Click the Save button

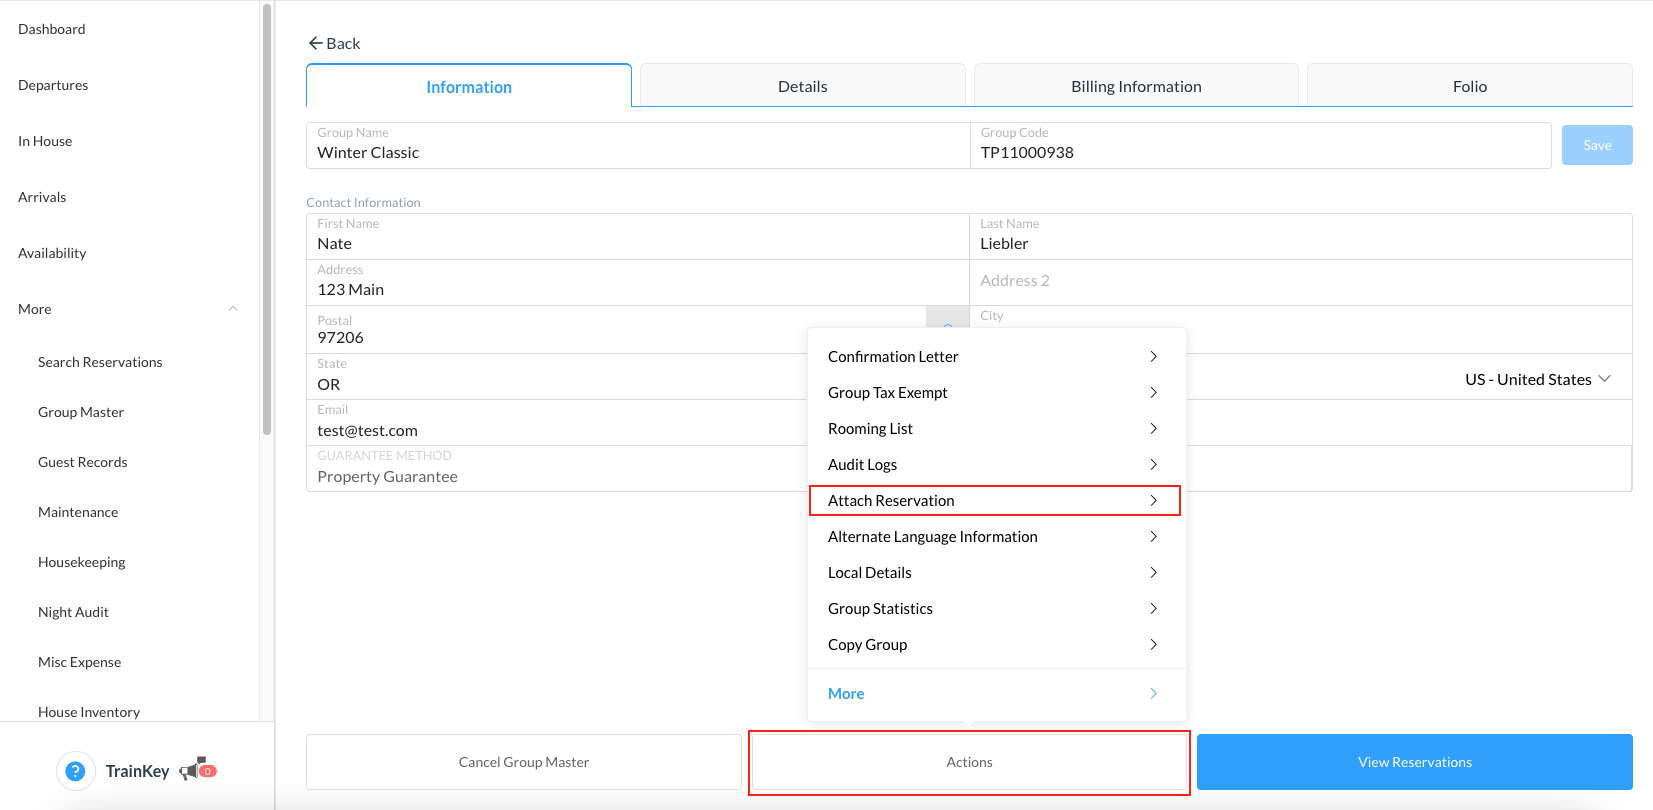click(x=1596, y=145)
